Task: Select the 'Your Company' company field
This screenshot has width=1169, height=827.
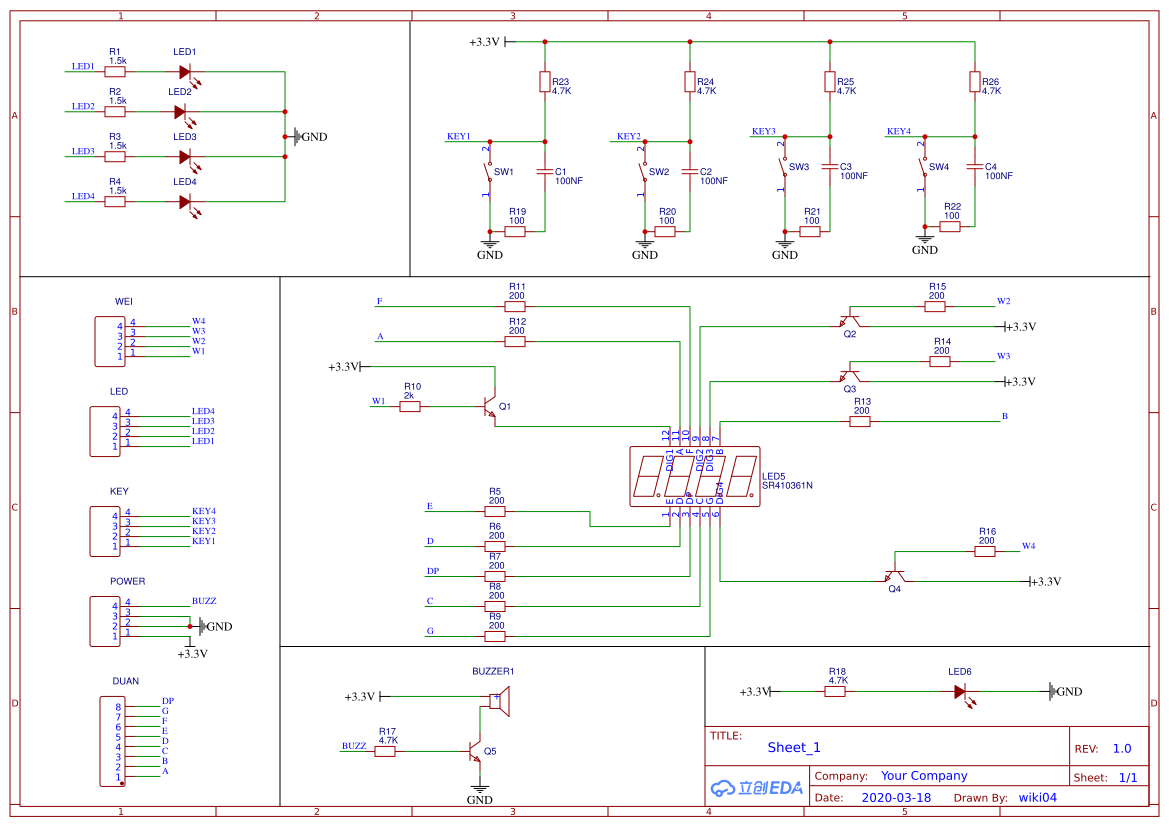Action: click(x=924, y=776)
